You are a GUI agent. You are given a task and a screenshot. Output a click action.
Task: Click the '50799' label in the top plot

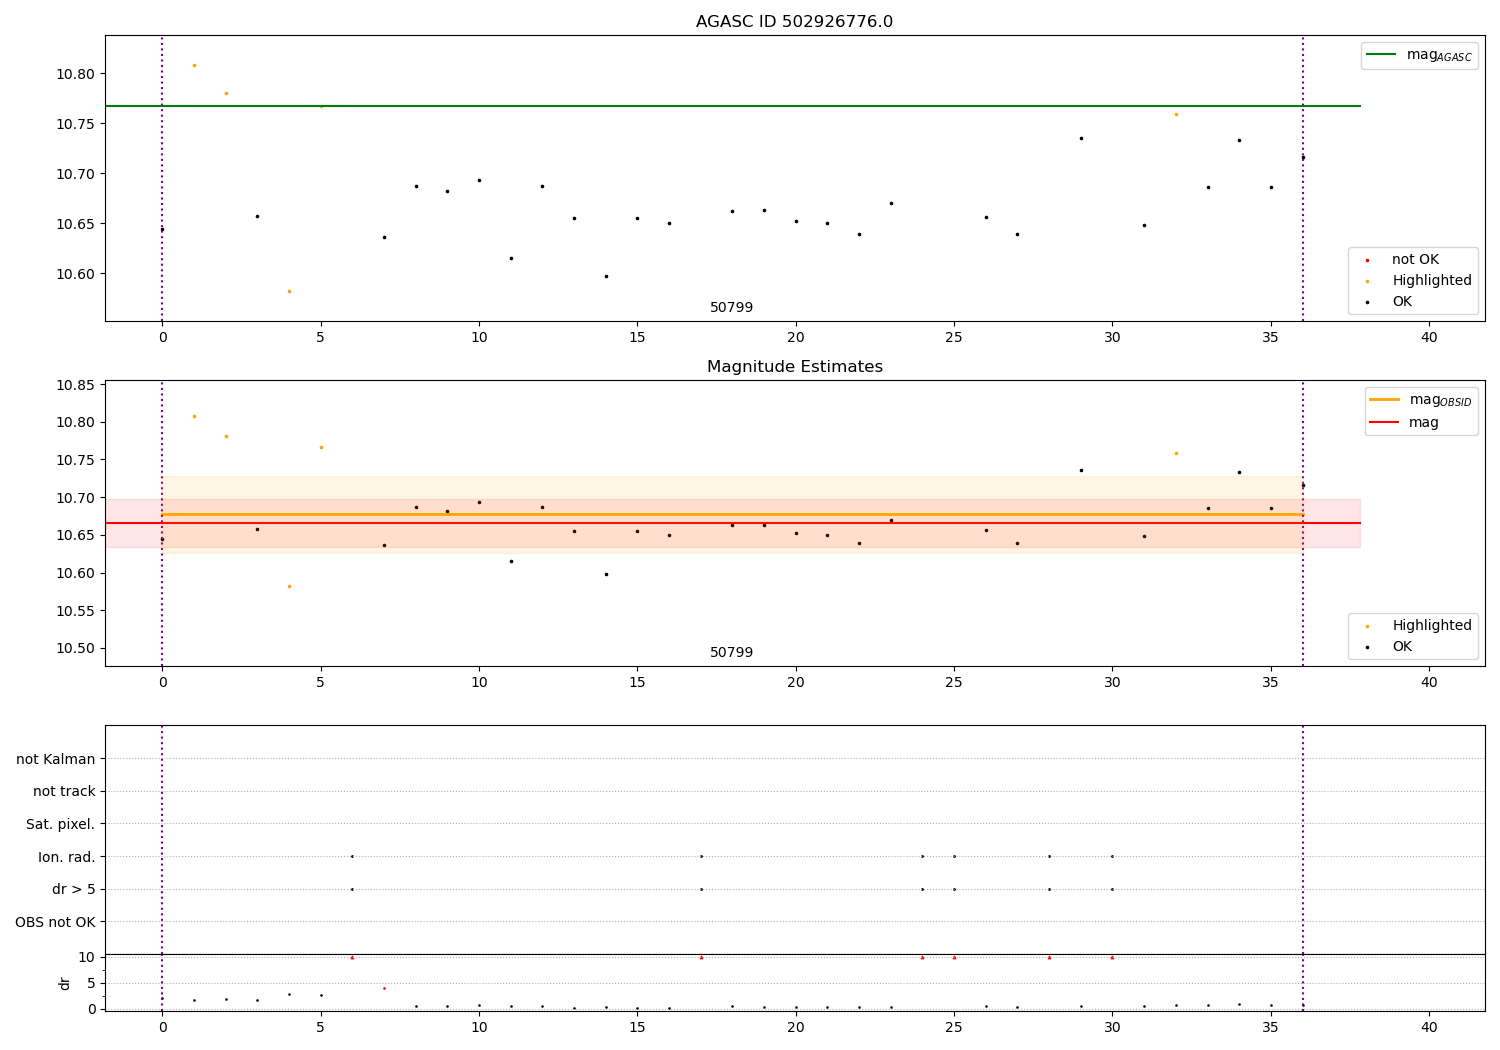[x=731, y=308]
